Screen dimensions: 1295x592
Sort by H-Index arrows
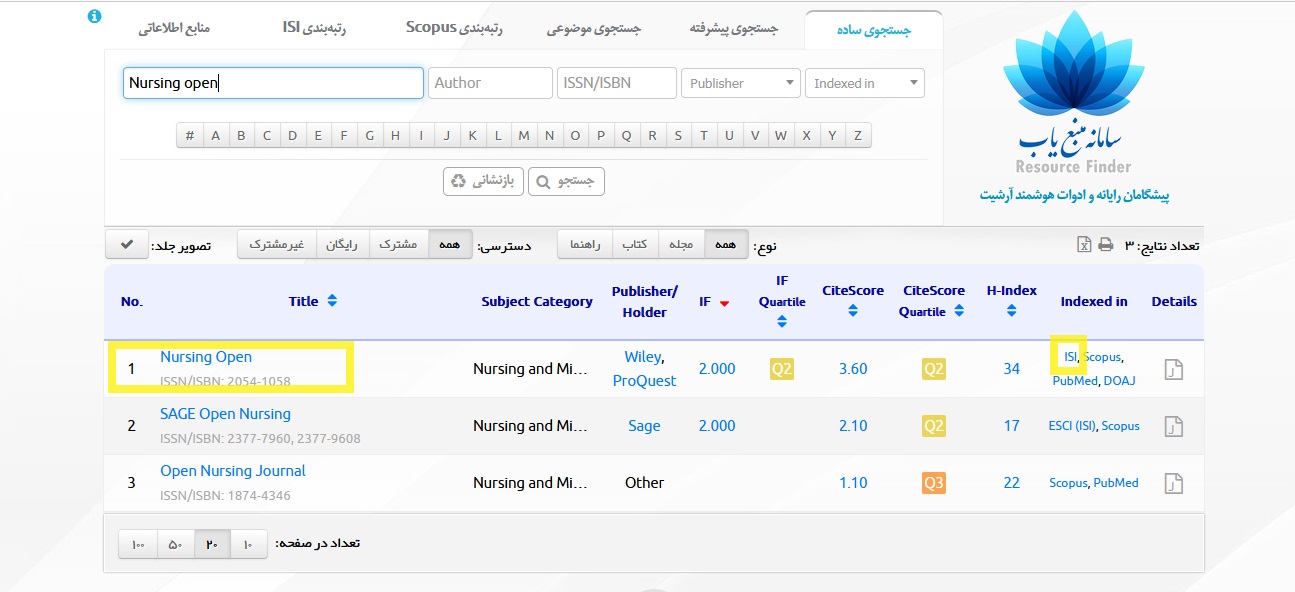coord(1012,311)
